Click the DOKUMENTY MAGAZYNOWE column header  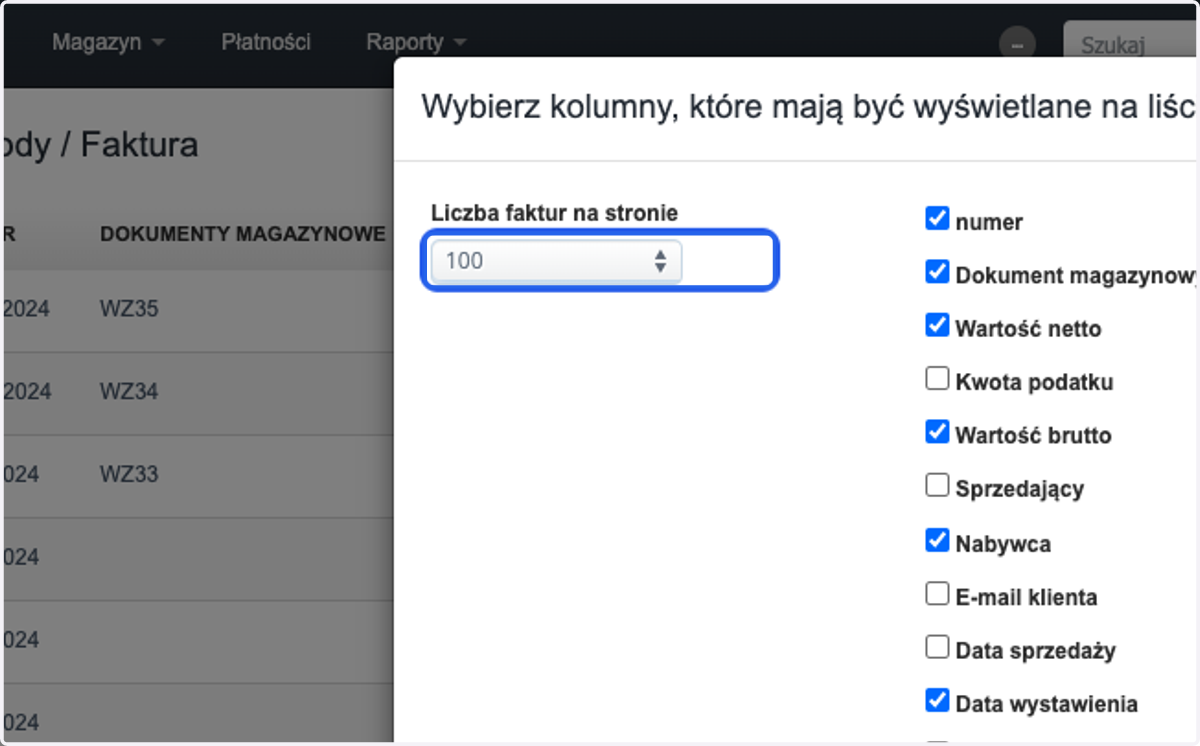click(243, 234)
